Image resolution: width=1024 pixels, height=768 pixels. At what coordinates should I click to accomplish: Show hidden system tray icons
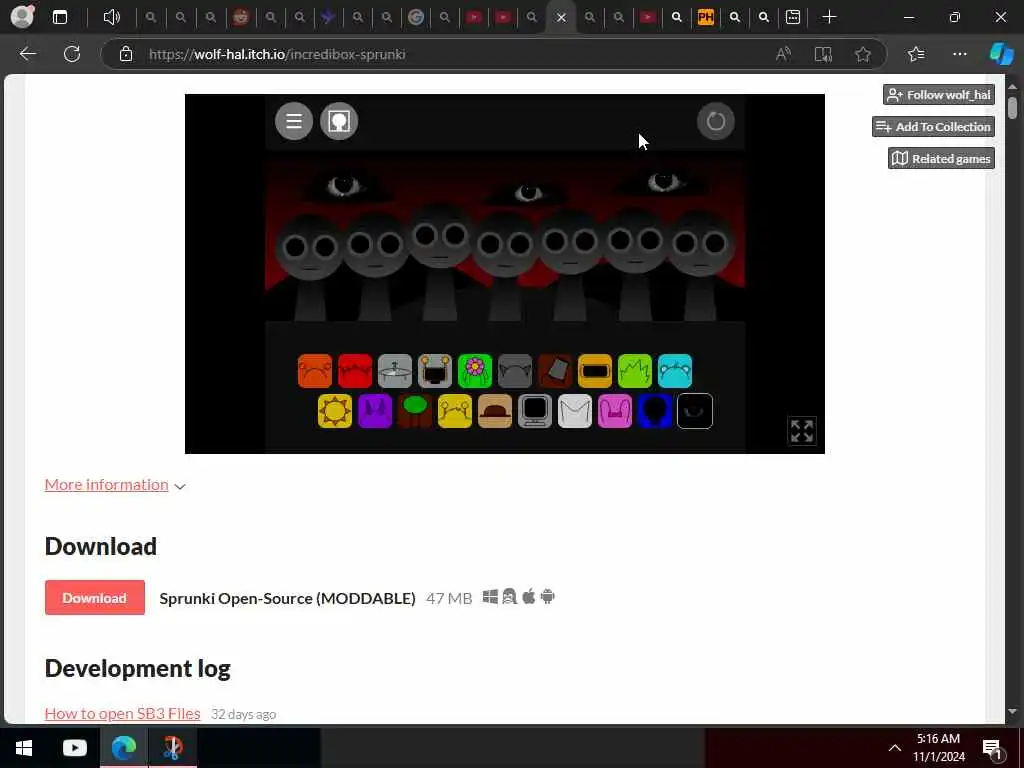pyautogui.click(x=895, y=748)
